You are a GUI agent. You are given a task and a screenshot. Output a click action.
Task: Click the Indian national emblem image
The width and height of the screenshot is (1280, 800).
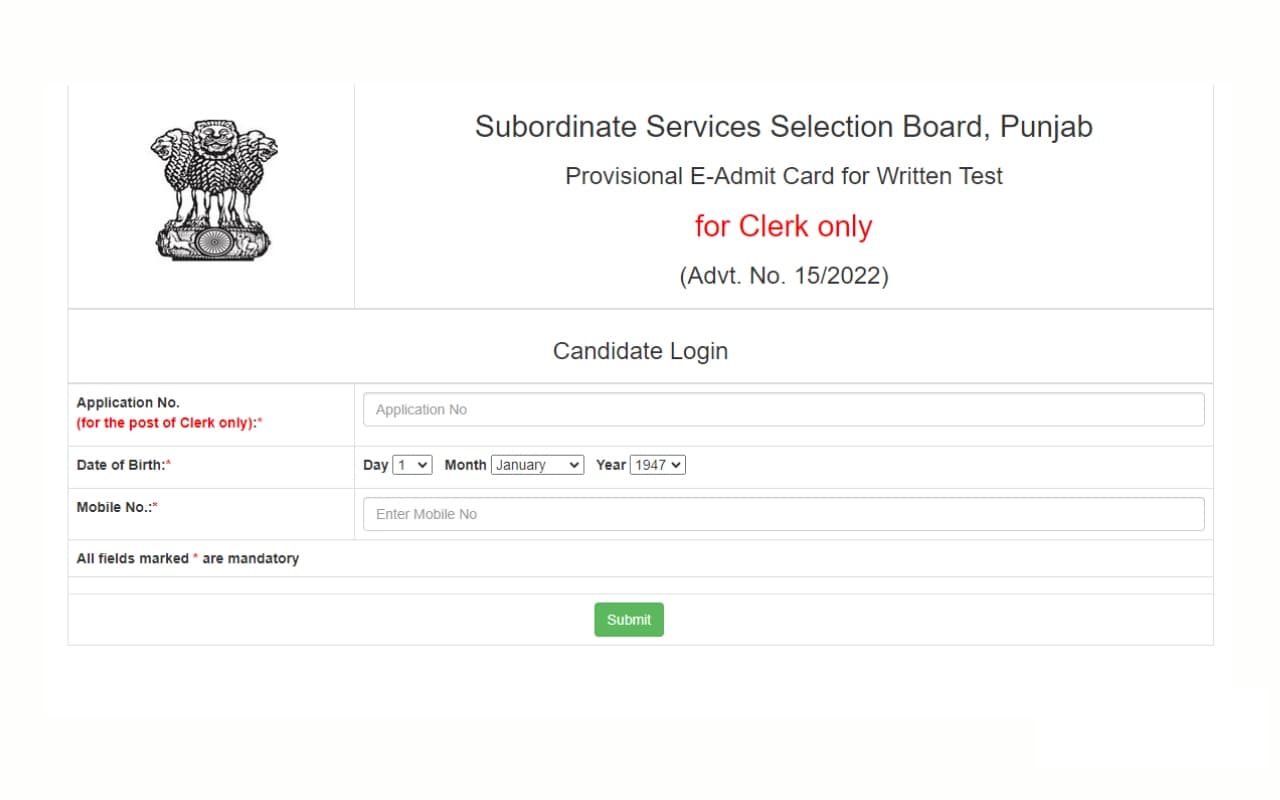point(212,190)
